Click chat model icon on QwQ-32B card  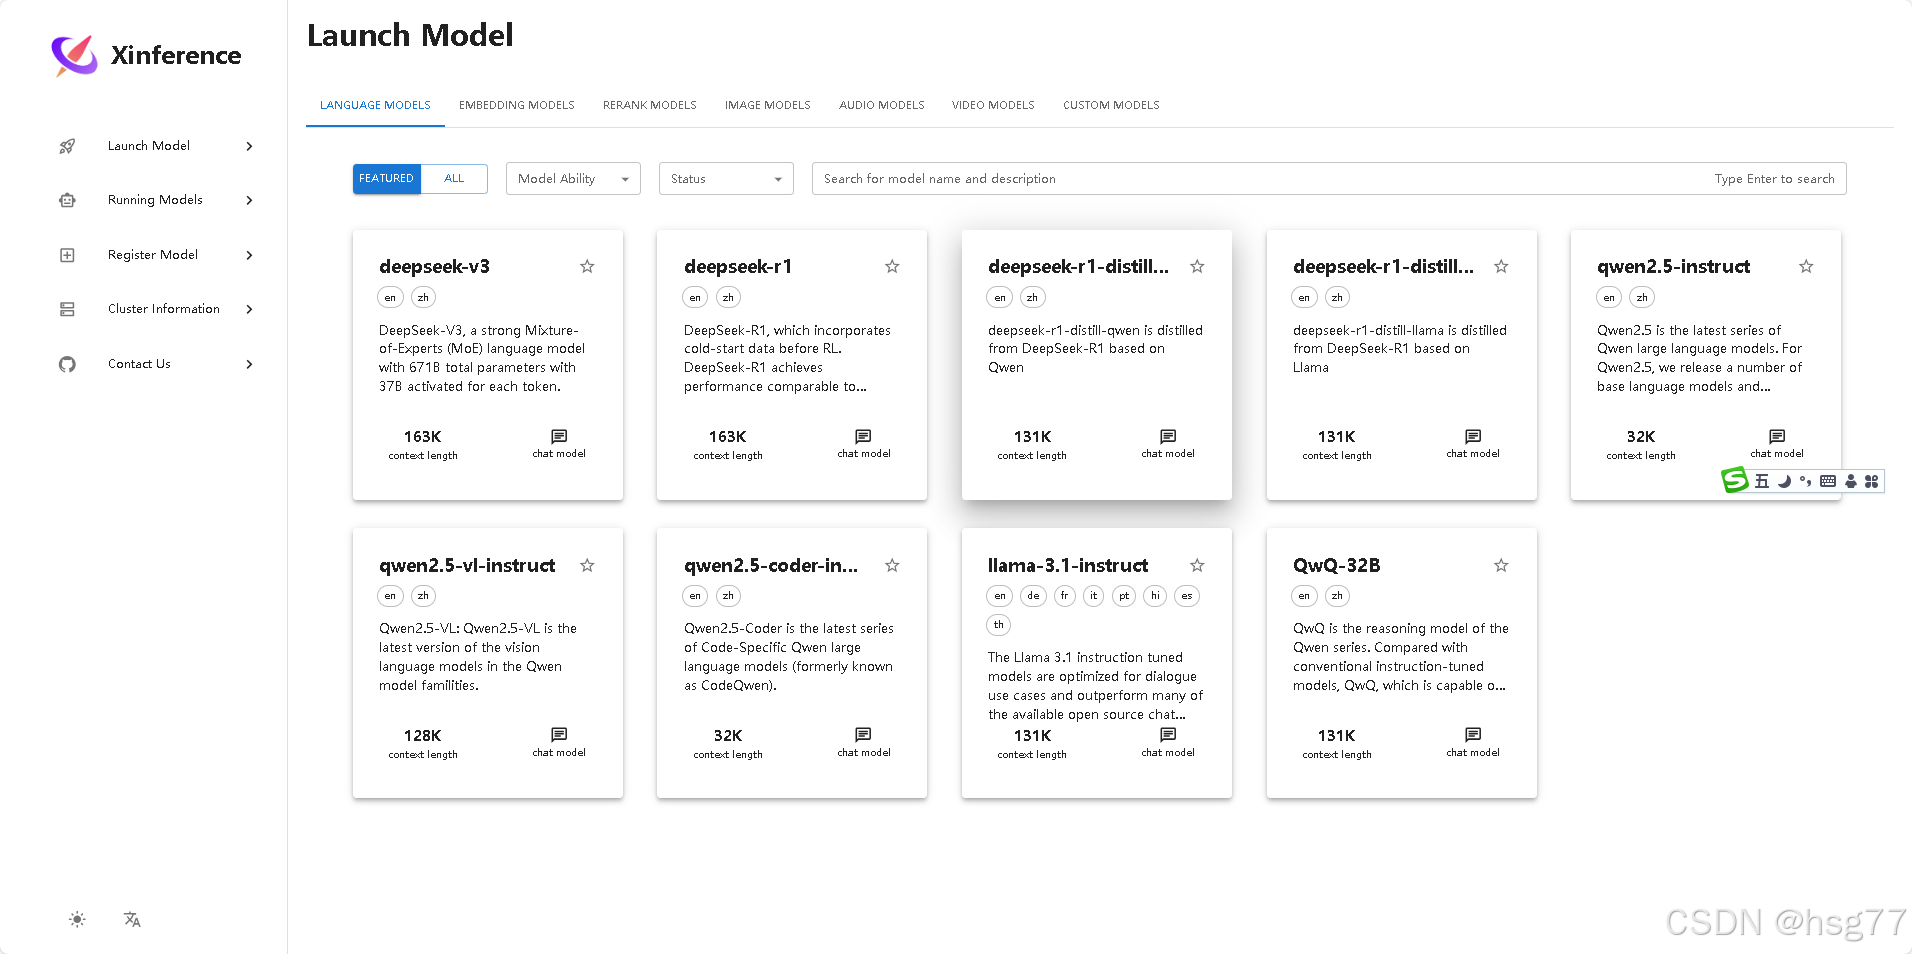pos(1473,734)
